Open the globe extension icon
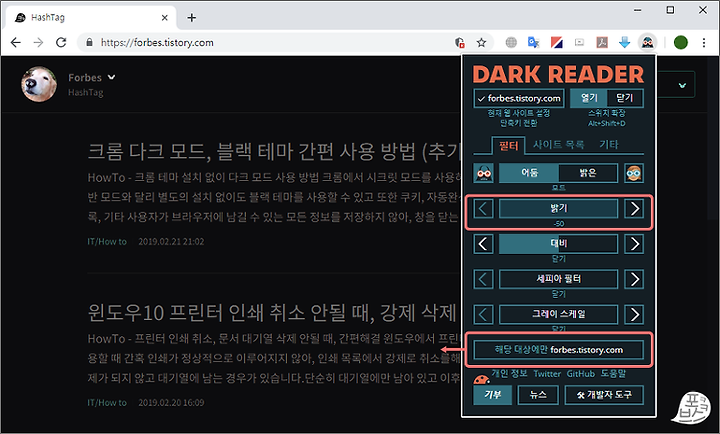720x434 pixels. point(511,43)
